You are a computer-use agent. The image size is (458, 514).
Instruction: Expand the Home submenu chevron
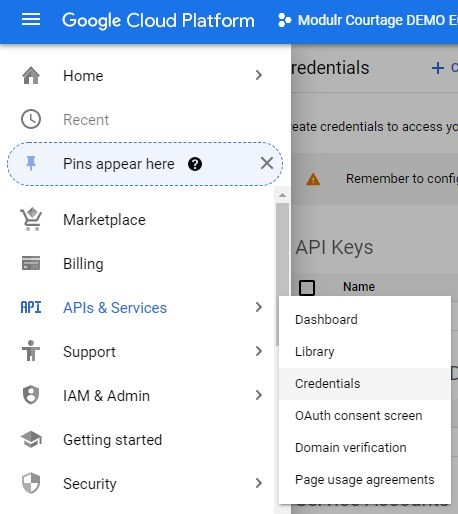pos(259,75)
